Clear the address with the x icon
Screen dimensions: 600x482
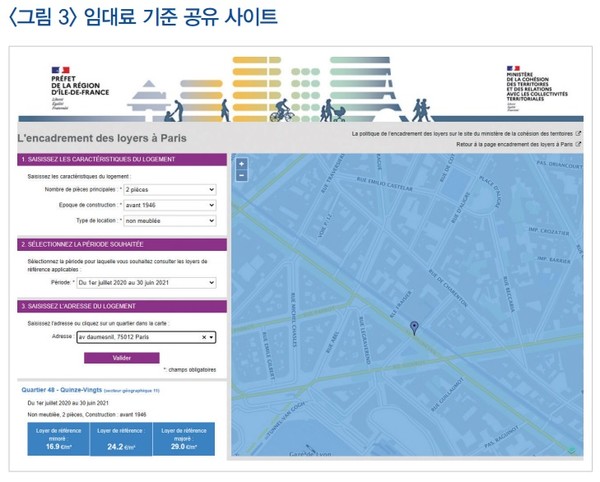(x=203, y=338)
